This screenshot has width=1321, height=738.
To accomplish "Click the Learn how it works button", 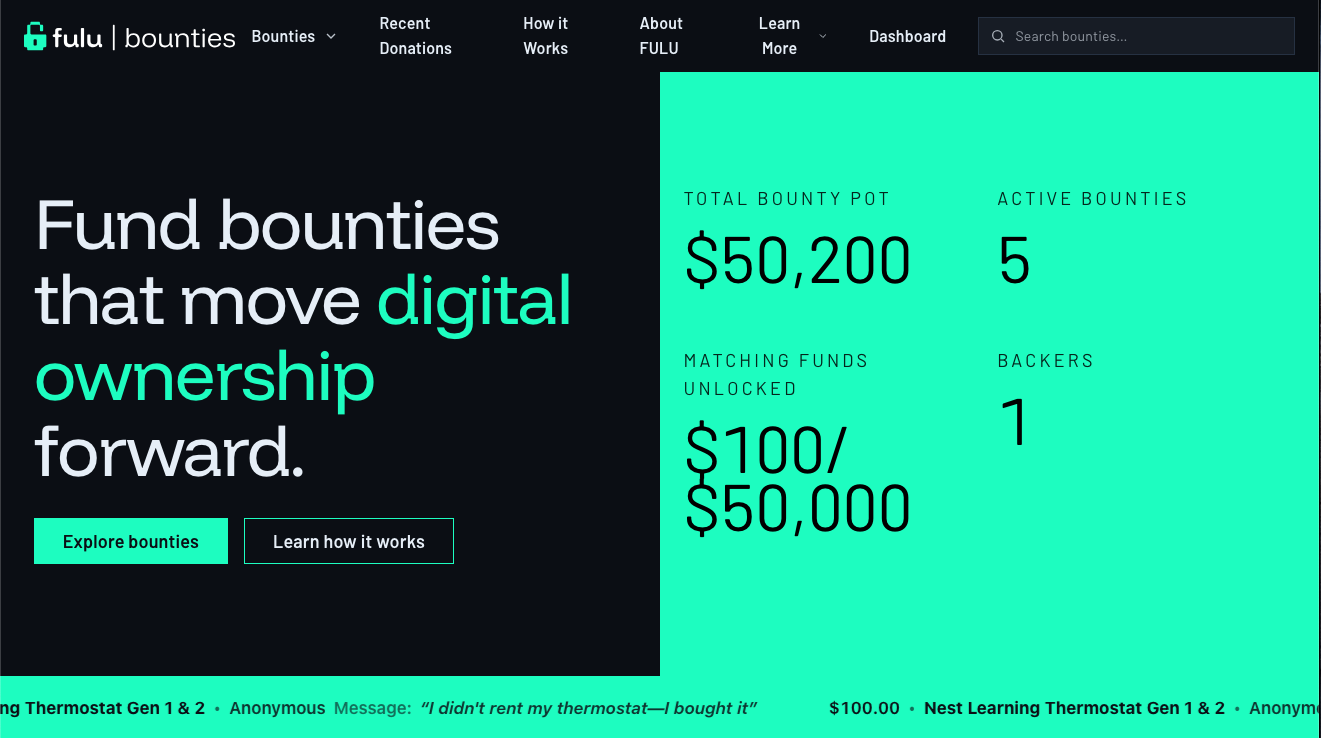I will click(x=348, y=541).
